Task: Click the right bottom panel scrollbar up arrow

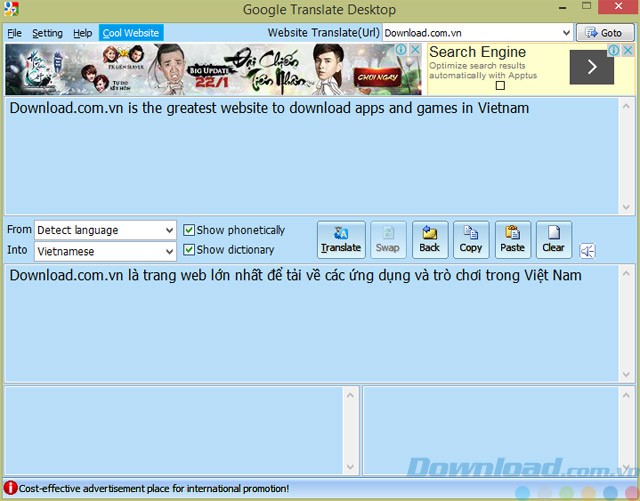Action: (627, 395)
